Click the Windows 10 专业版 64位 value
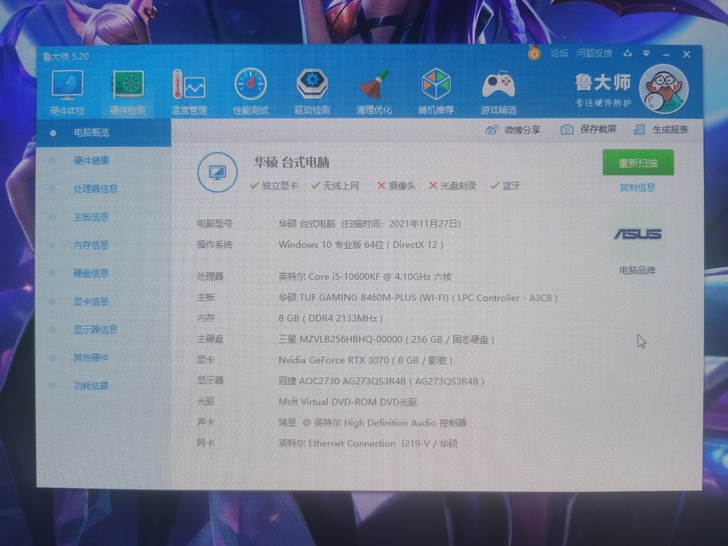The height and width of the screenshot is (546, 728). pos(361,245)
